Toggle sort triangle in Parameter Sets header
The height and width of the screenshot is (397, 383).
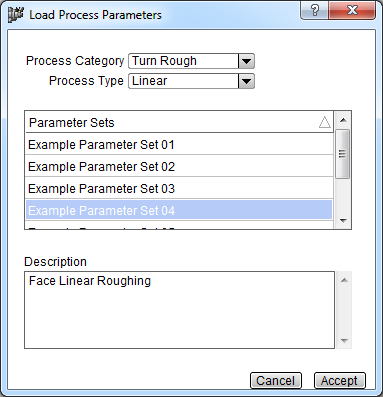pos(325,122)
